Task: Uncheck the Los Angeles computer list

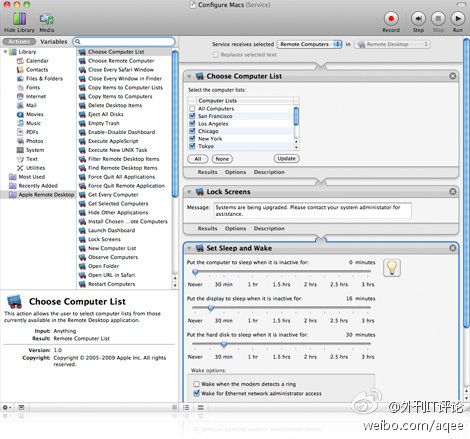Action: click(x=192, y=124)
